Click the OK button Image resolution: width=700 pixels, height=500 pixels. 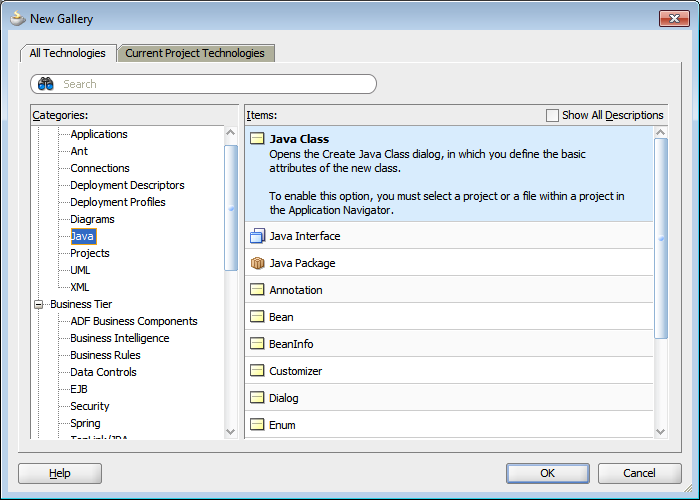(x=548, y=473)
